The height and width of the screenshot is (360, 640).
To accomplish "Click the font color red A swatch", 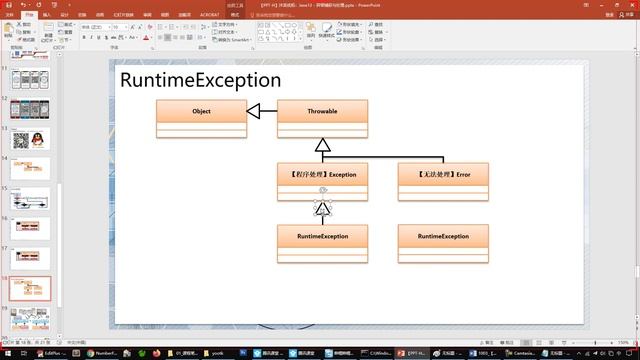I will tap(146, 38).
